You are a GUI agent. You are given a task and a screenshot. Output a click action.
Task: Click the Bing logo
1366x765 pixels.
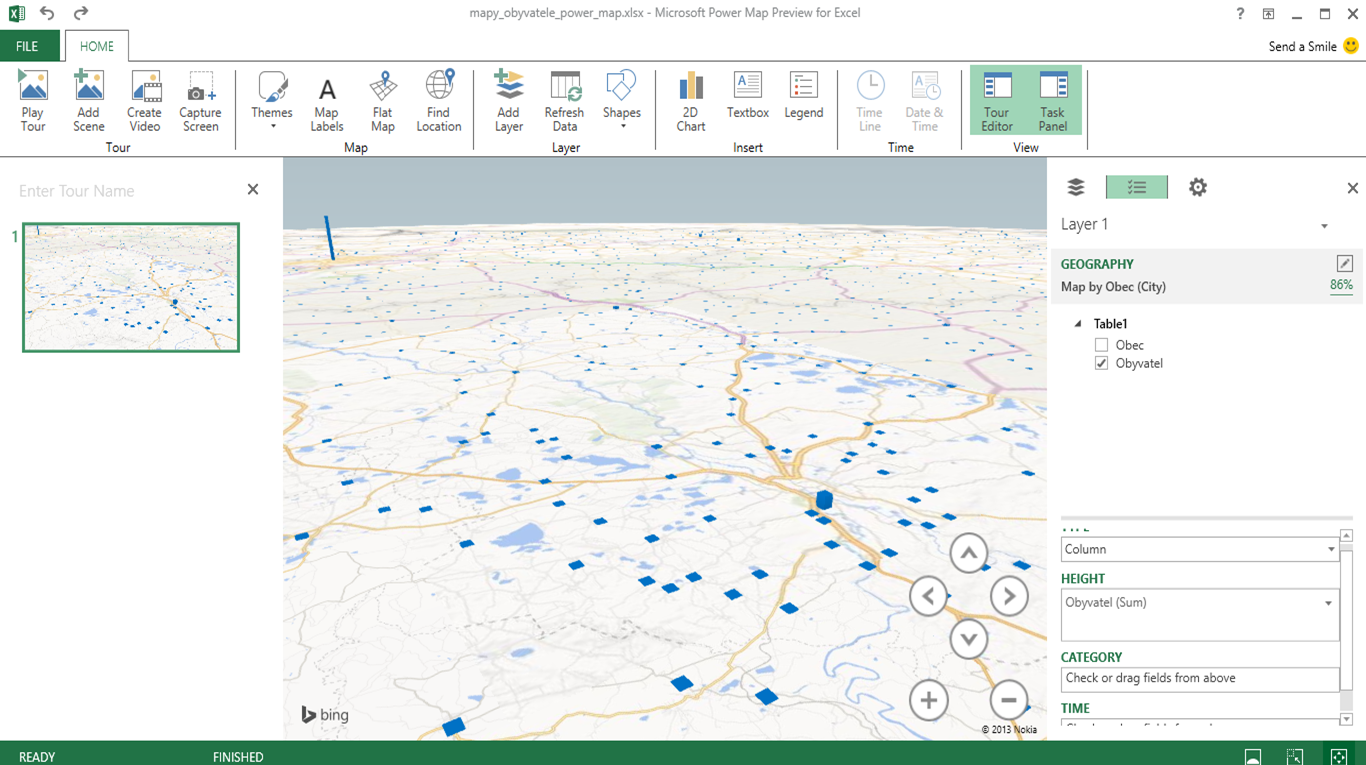325,714
